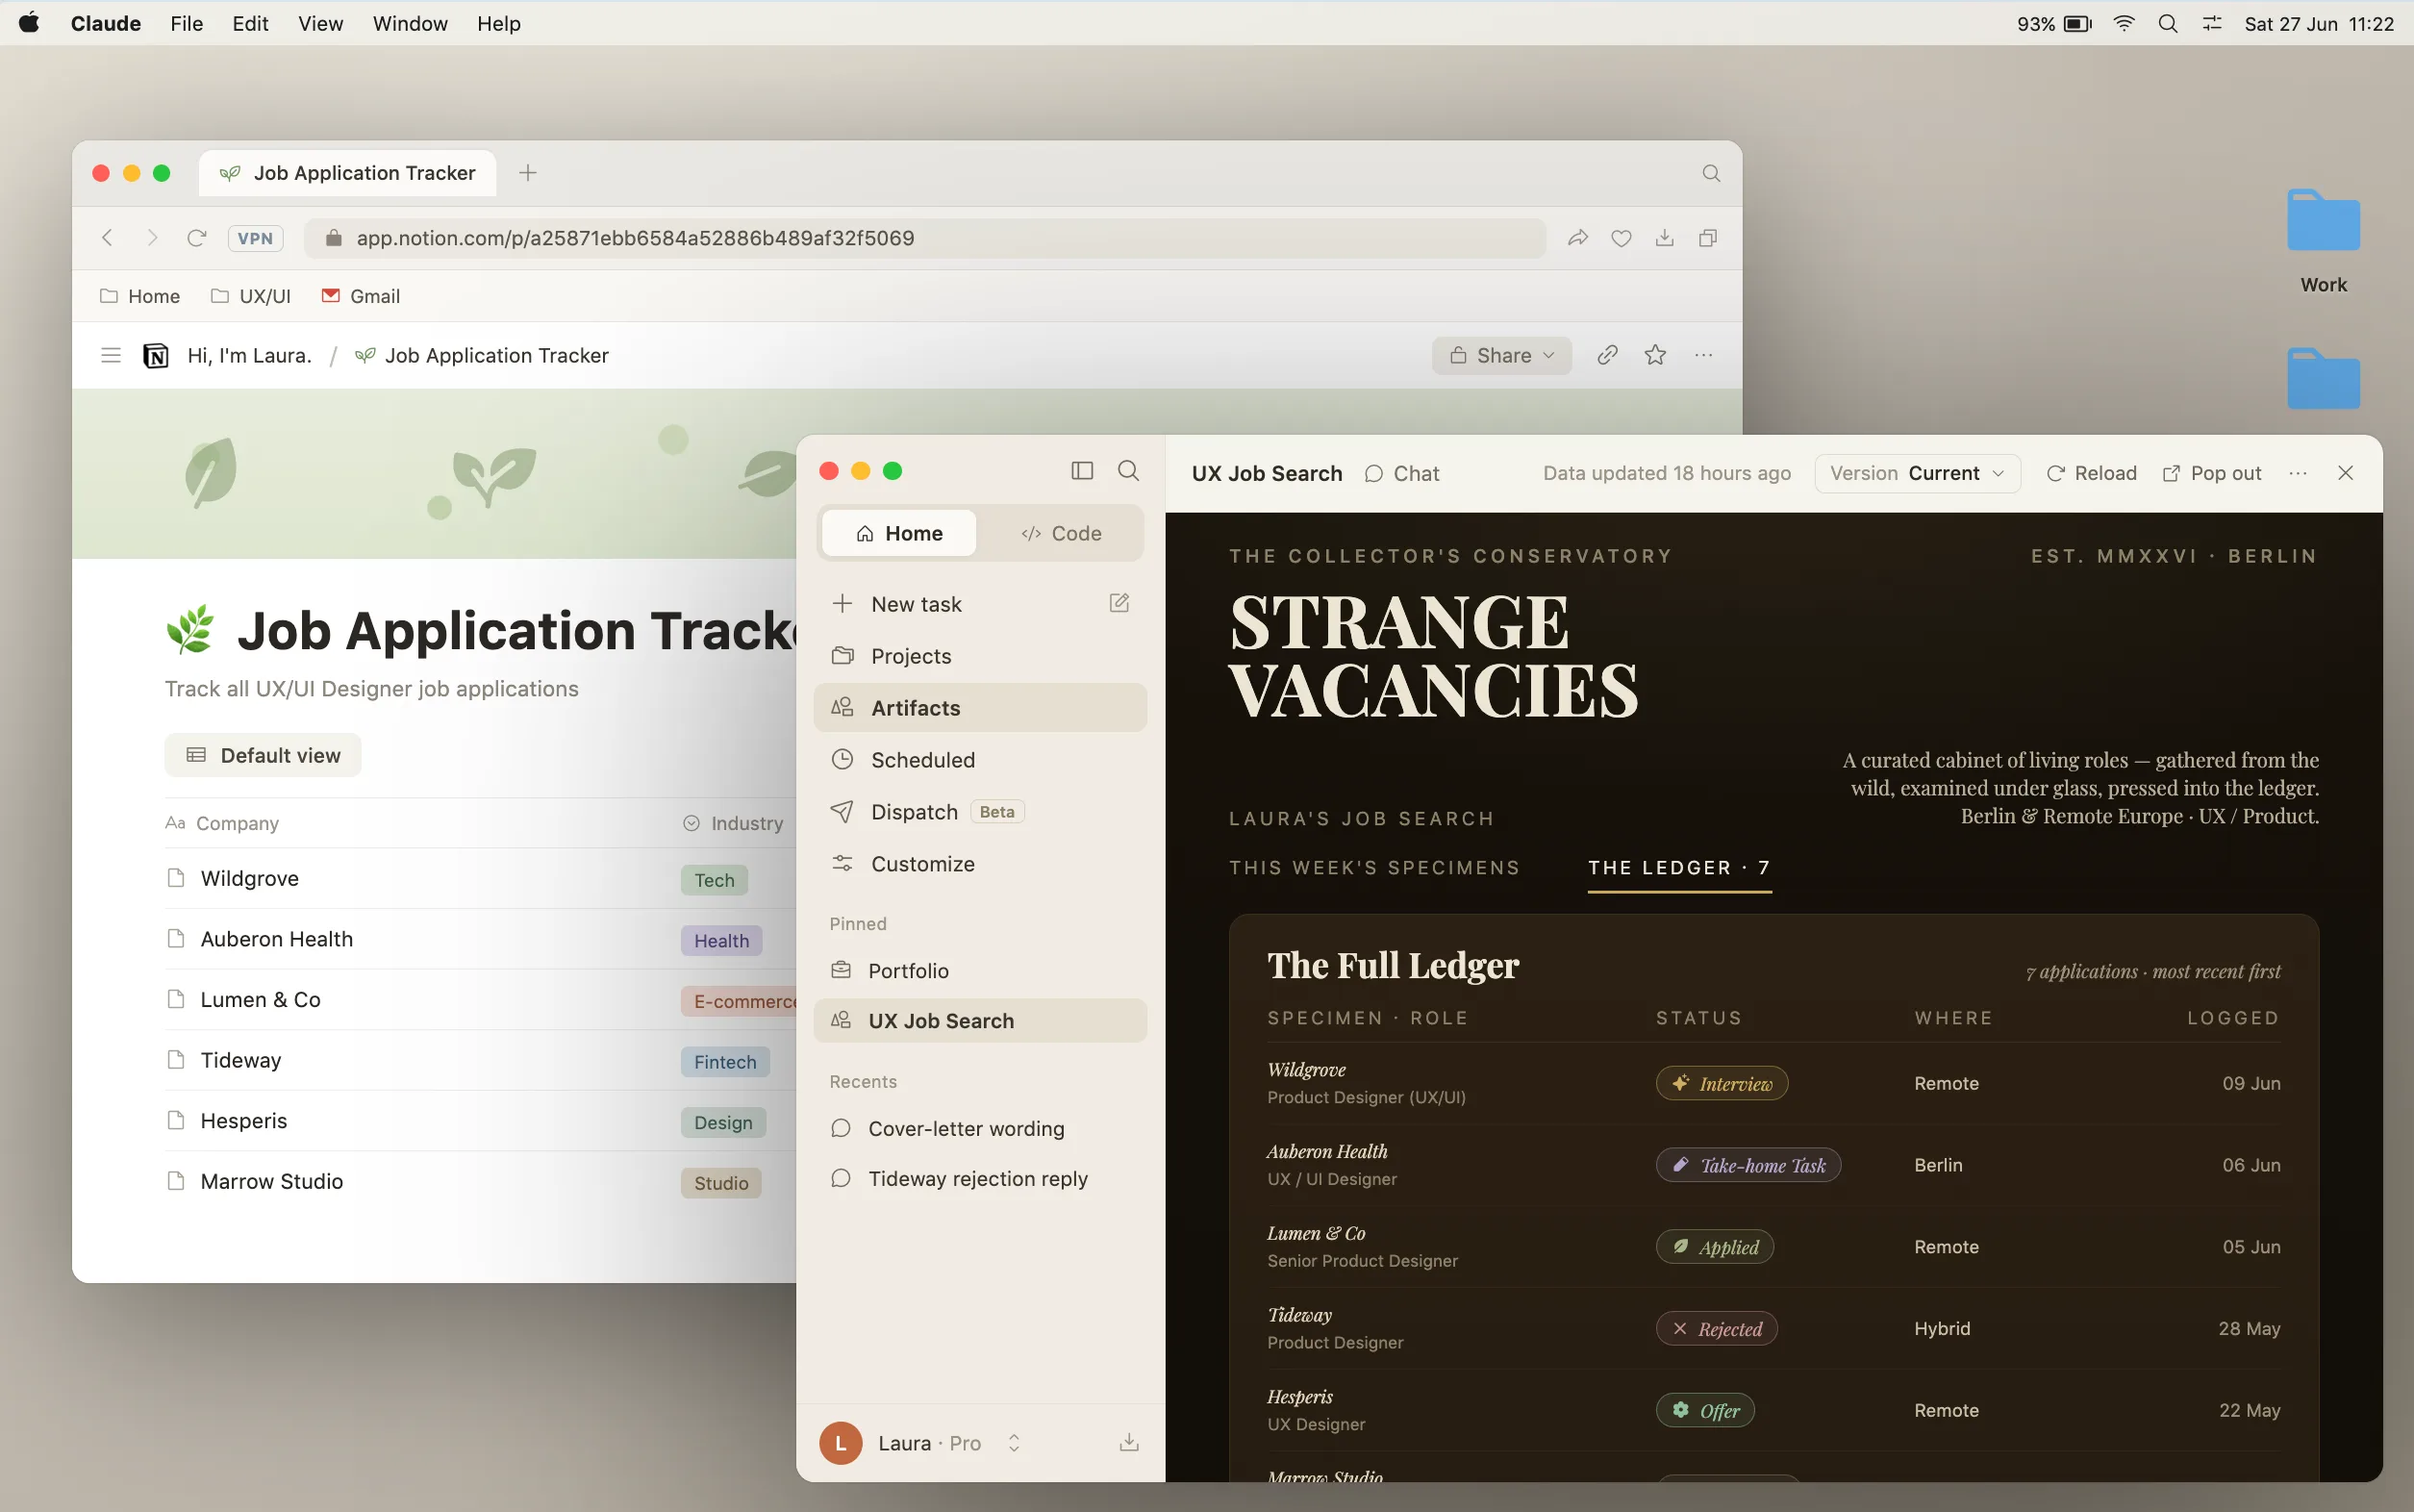
Task: Open the Window menu in the menu bar
Action: pyautogui.click(x=410, y=23)
